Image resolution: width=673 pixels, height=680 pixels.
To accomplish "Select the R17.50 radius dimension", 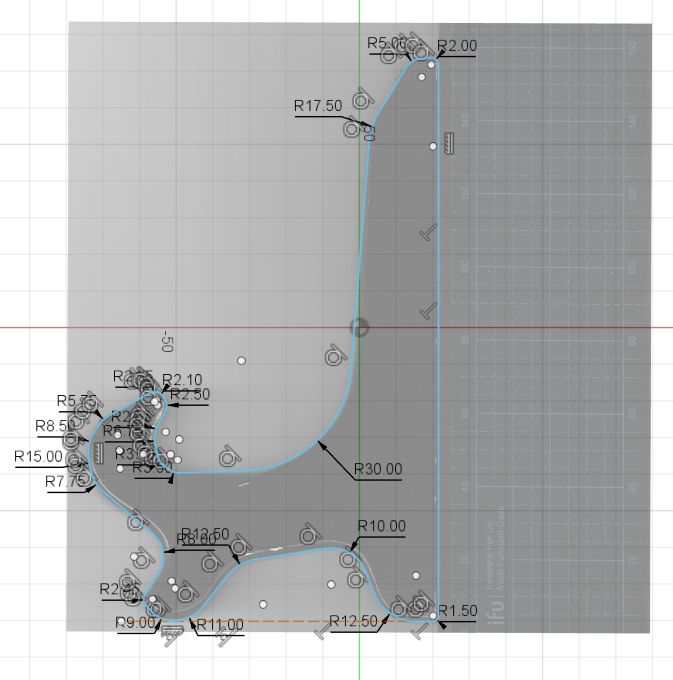I will point(318,105).
